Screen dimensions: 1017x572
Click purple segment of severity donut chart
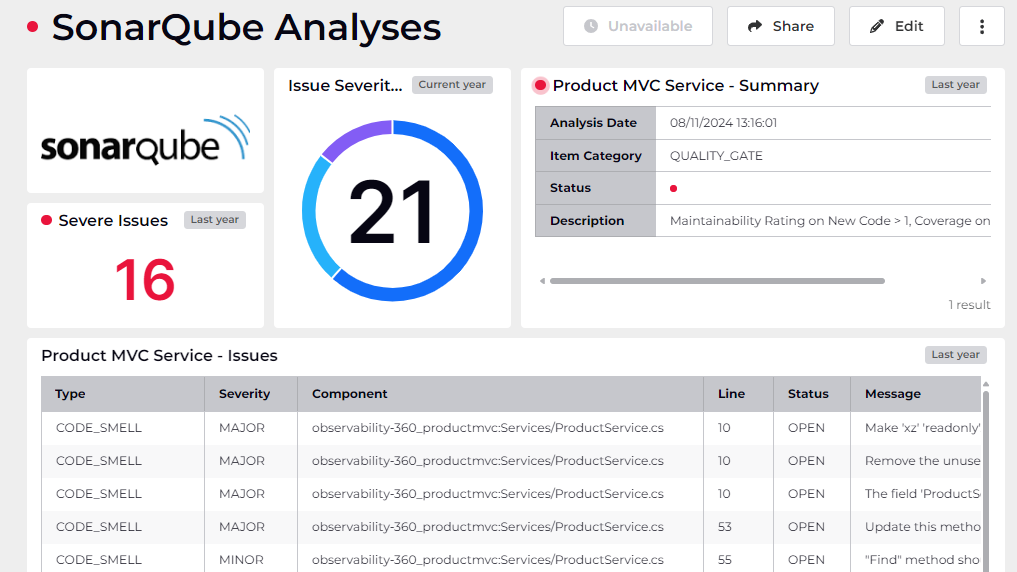pyautogui.click(x=354, y=138)
